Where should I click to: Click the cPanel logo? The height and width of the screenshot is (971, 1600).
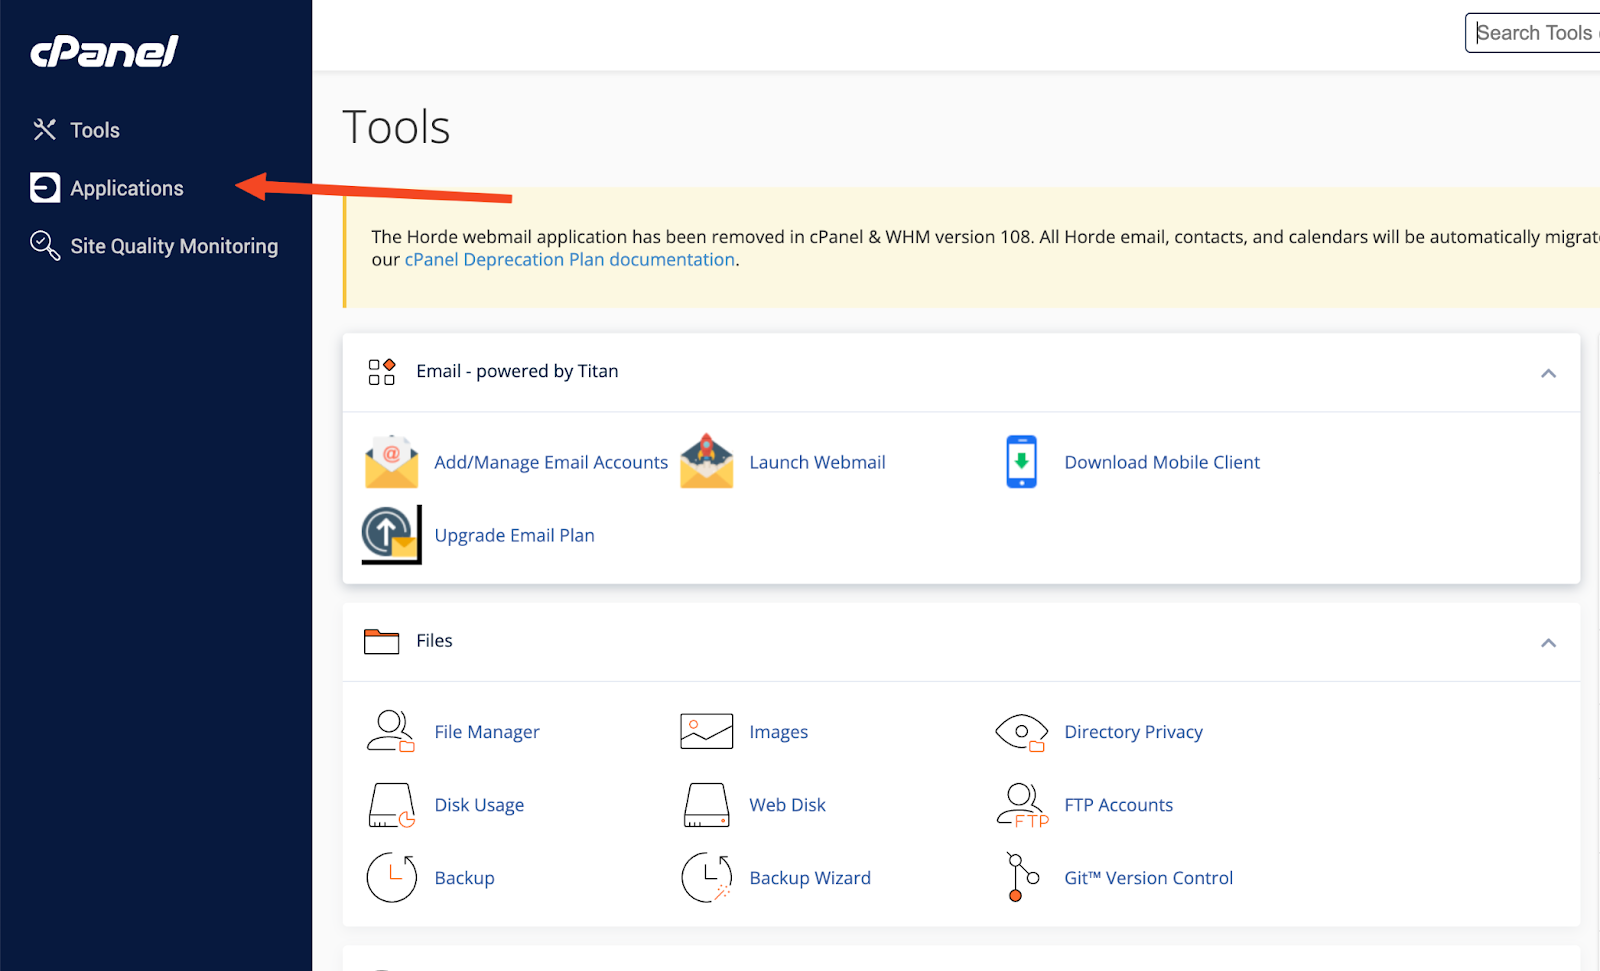[x=104, y=51]
